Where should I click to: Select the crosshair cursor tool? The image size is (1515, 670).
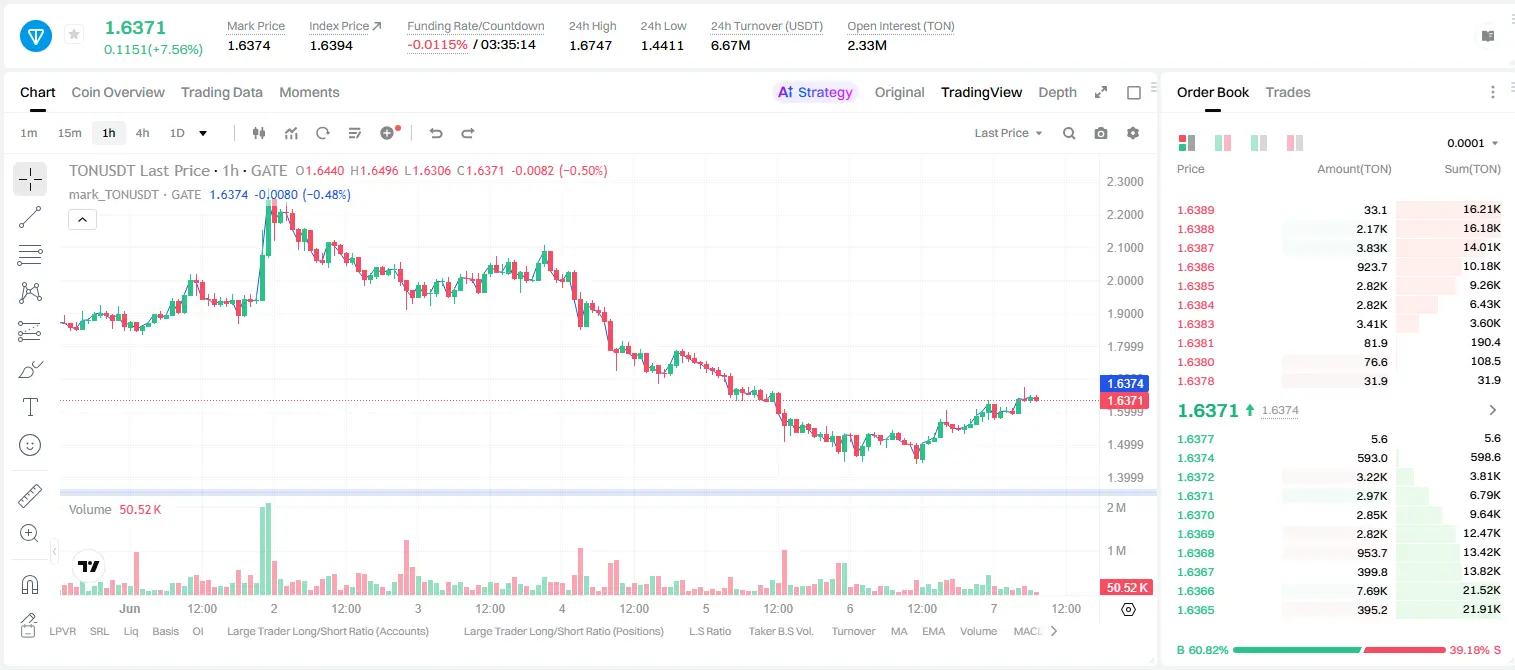[x=30, y=180]
